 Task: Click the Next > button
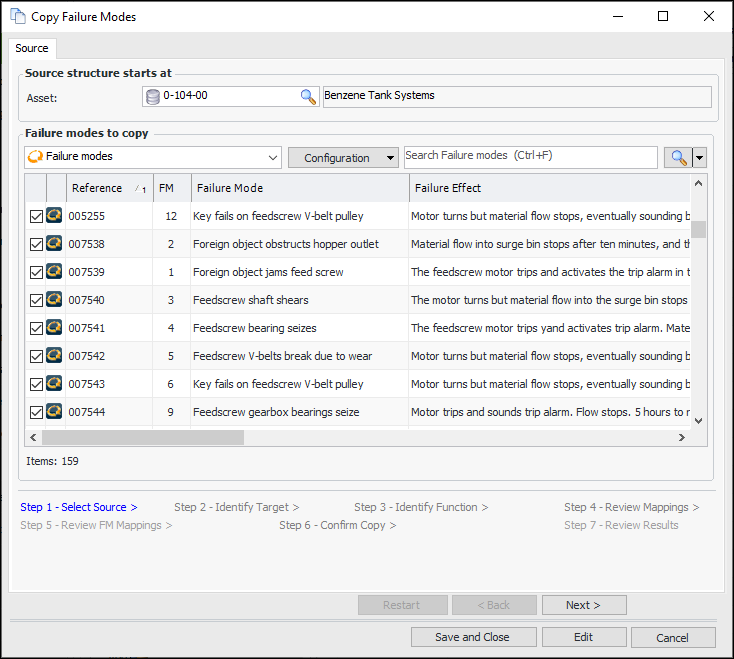tap(584, 605)
